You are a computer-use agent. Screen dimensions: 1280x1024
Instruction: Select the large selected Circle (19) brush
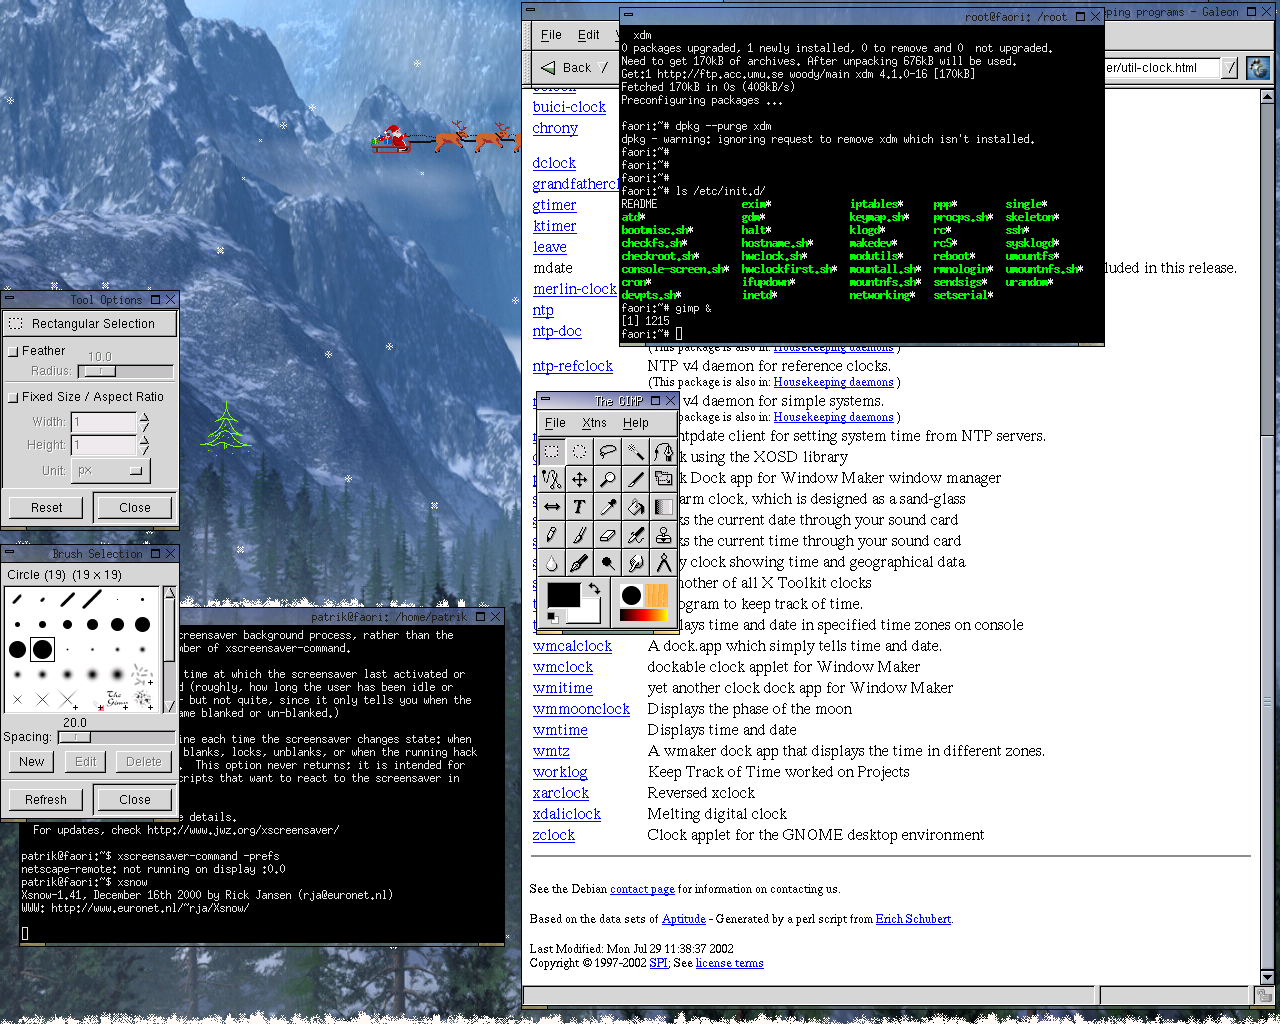(42, 649)
